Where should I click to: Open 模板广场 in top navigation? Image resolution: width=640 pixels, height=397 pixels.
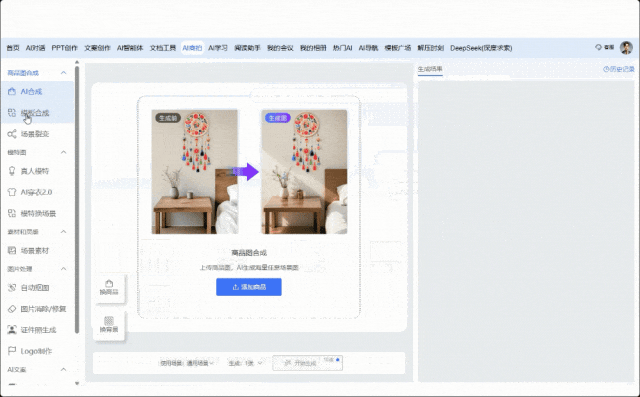pyautogui.click(x=398, y=48)
